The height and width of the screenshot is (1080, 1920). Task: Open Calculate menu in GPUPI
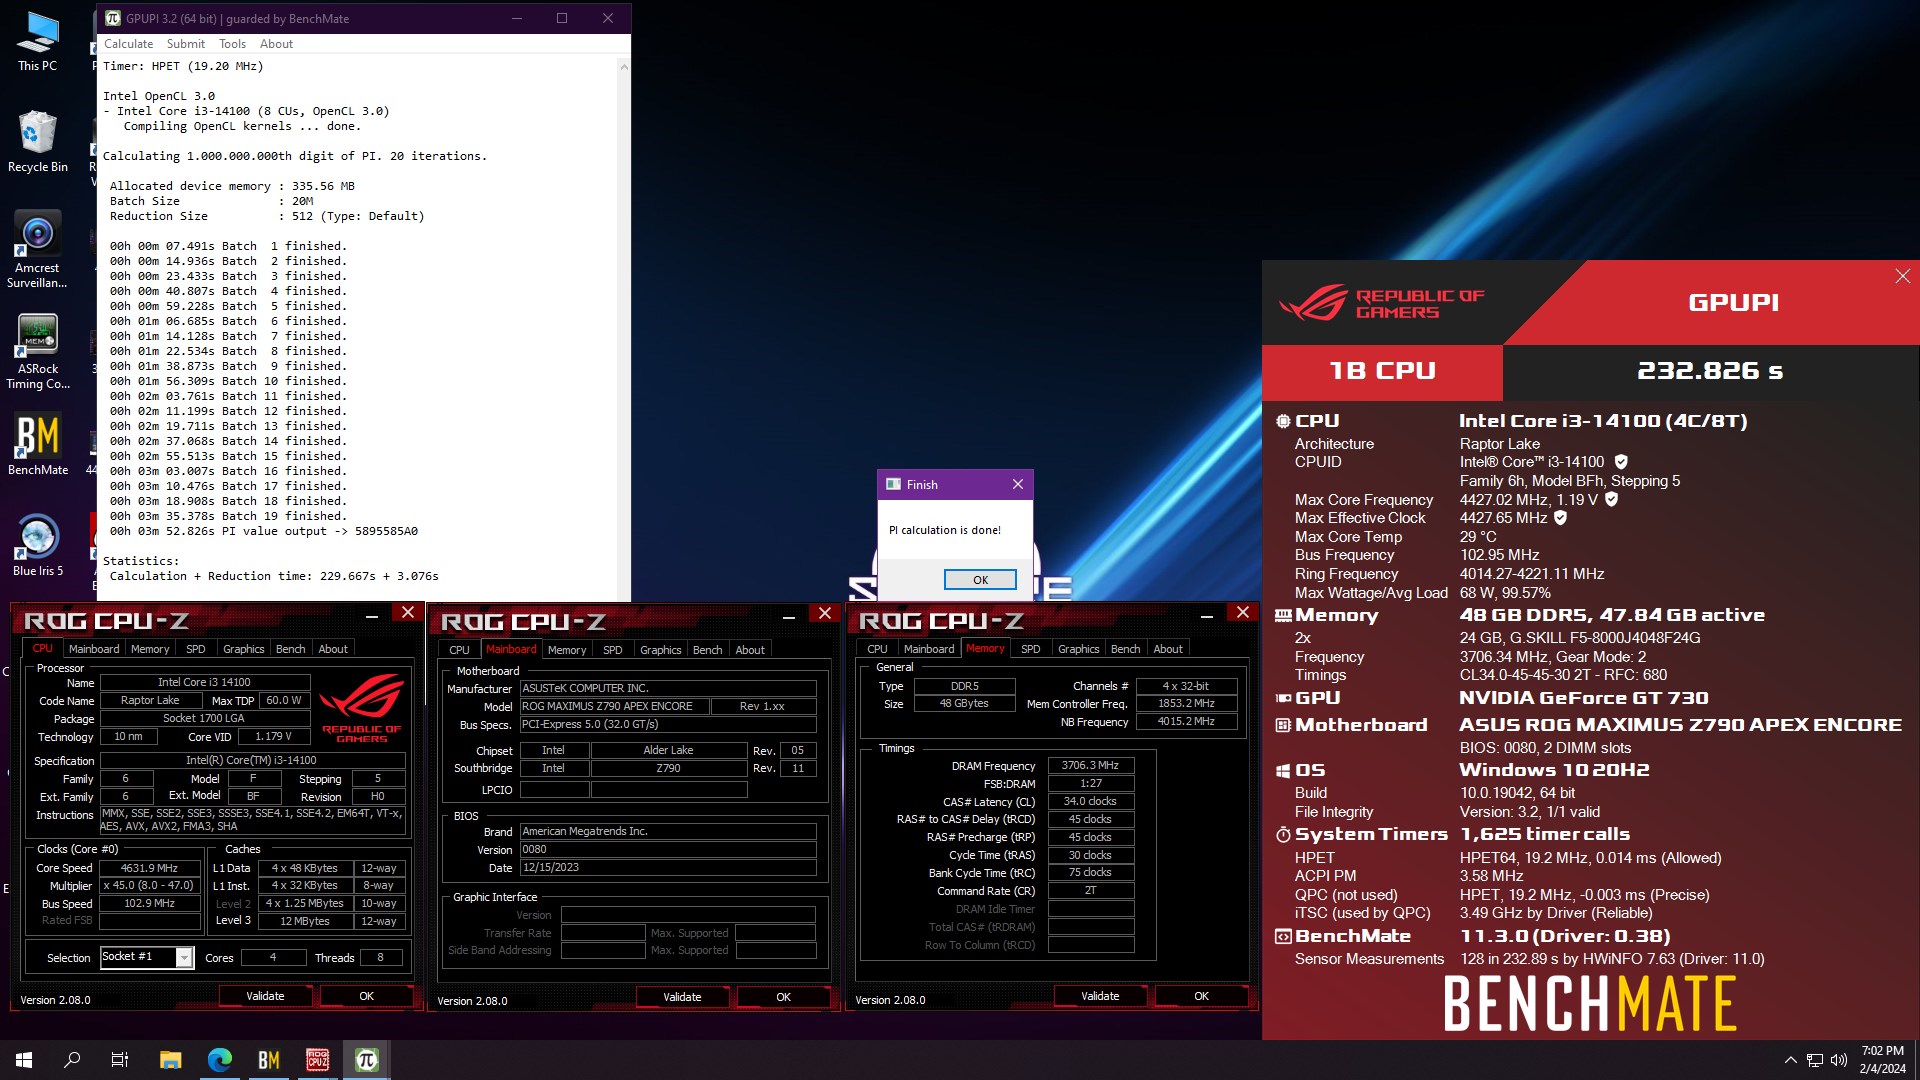128,44
